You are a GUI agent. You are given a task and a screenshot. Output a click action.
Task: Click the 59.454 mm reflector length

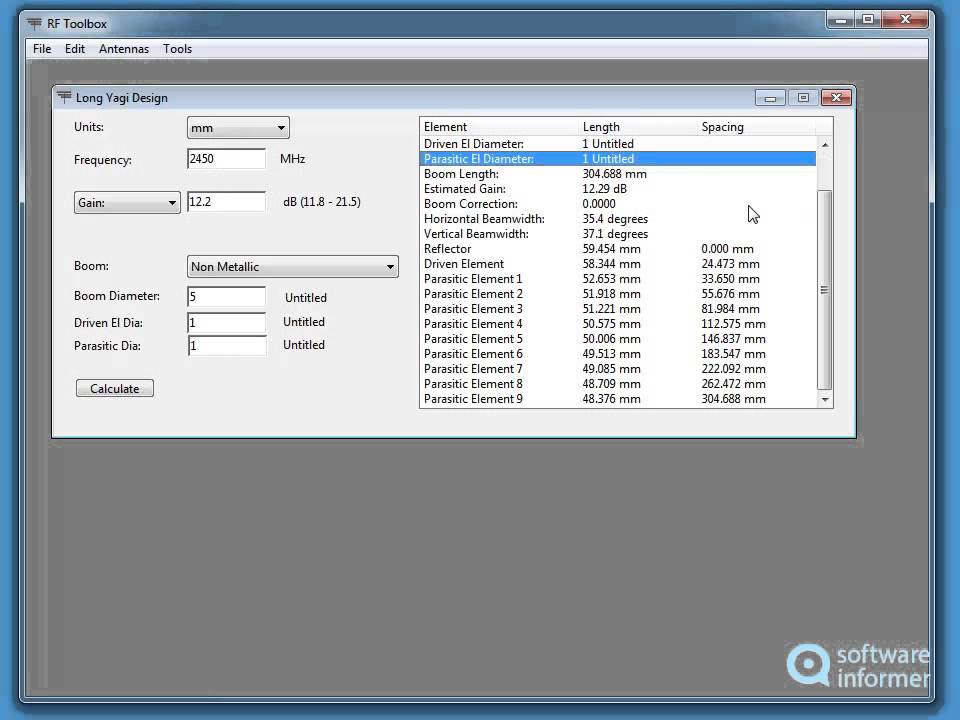click(611, 249)
